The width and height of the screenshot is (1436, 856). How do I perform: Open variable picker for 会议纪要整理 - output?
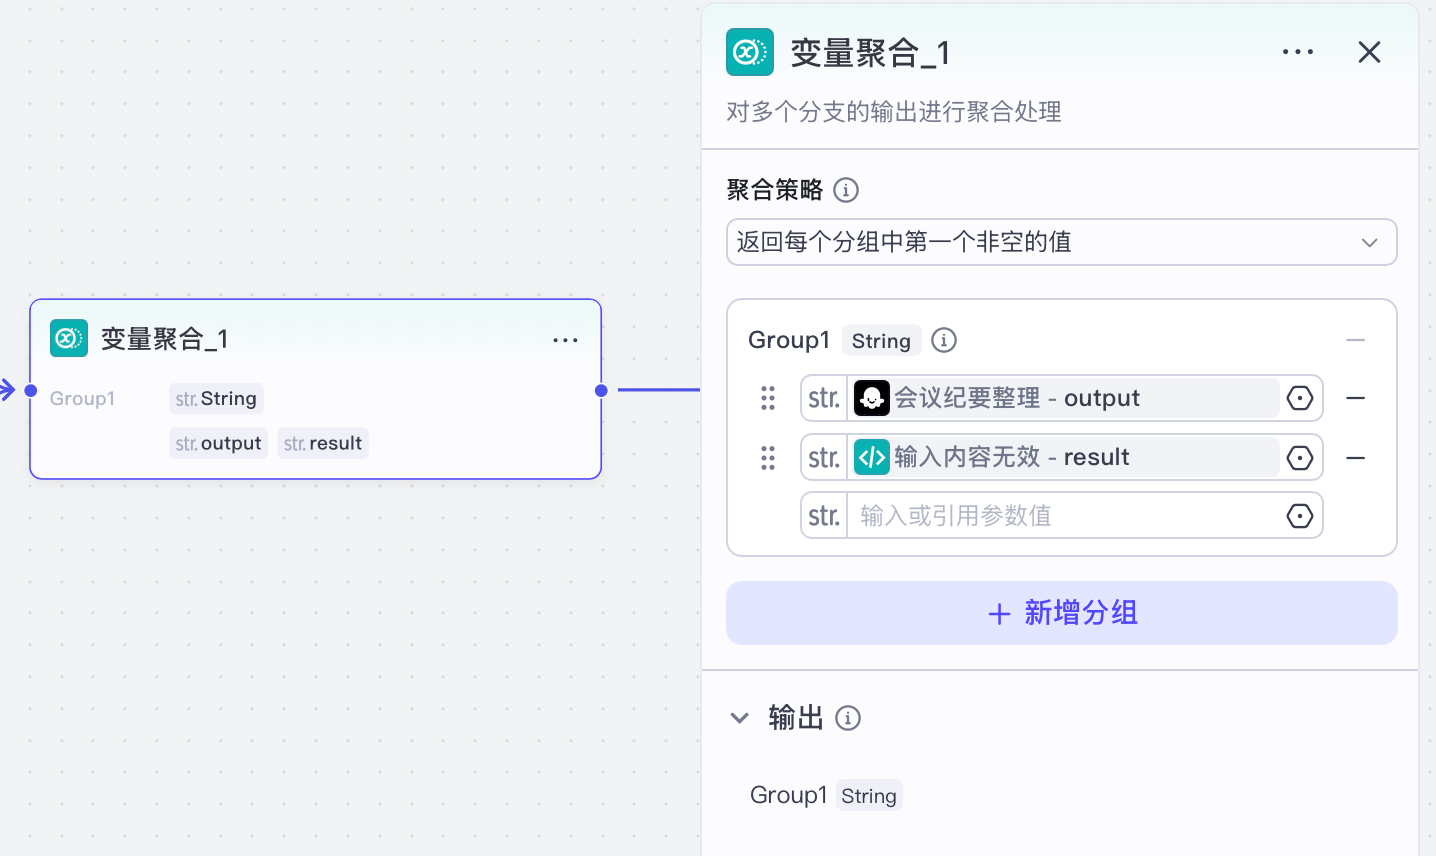(x=1299, y=398)
